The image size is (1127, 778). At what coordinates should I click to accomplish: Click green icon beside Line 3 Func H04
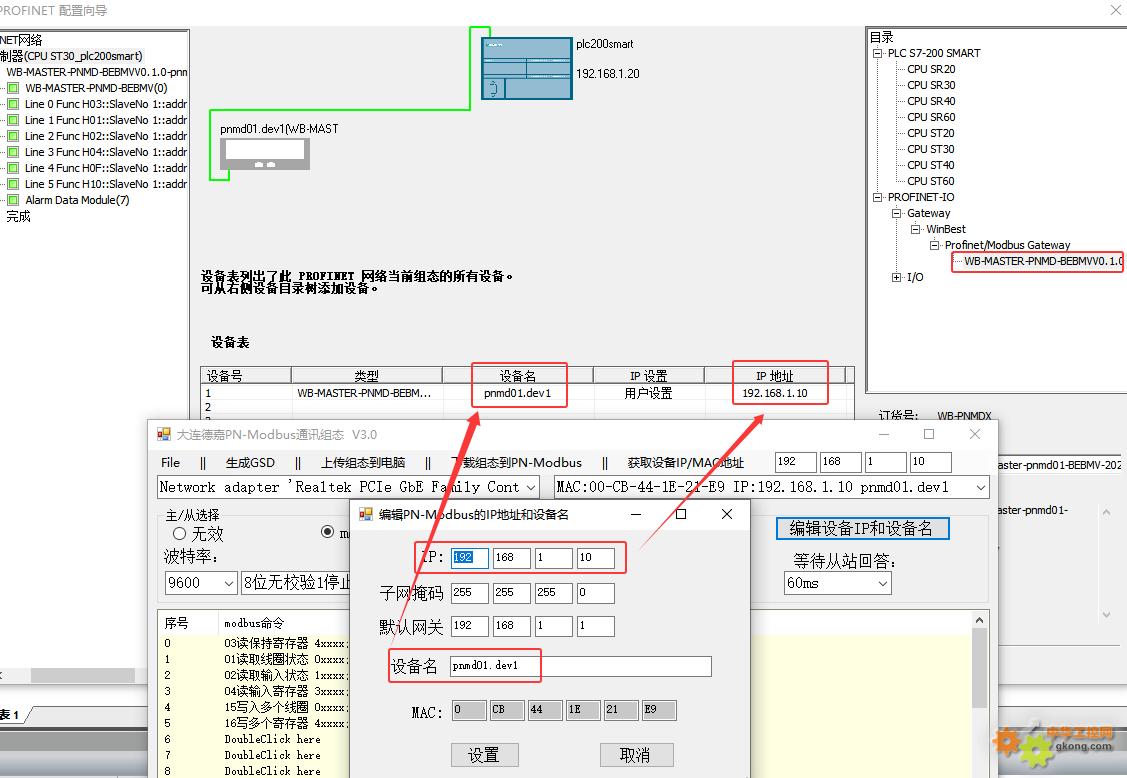pyautogui.click(x=13, y=152)
